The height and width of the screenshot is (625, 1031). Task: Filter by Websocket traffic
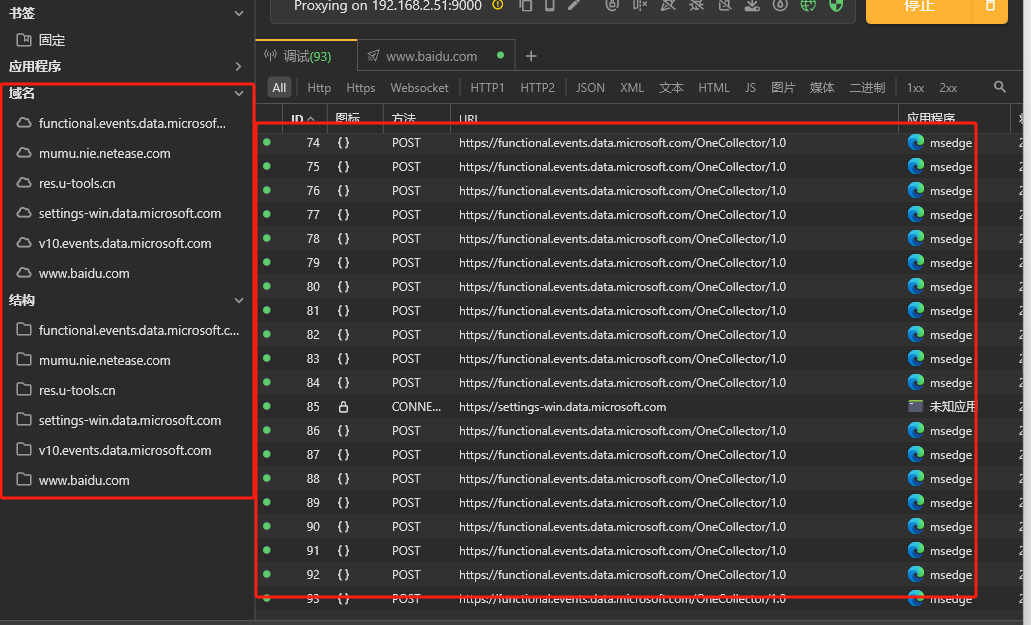[x=420, y=87]
